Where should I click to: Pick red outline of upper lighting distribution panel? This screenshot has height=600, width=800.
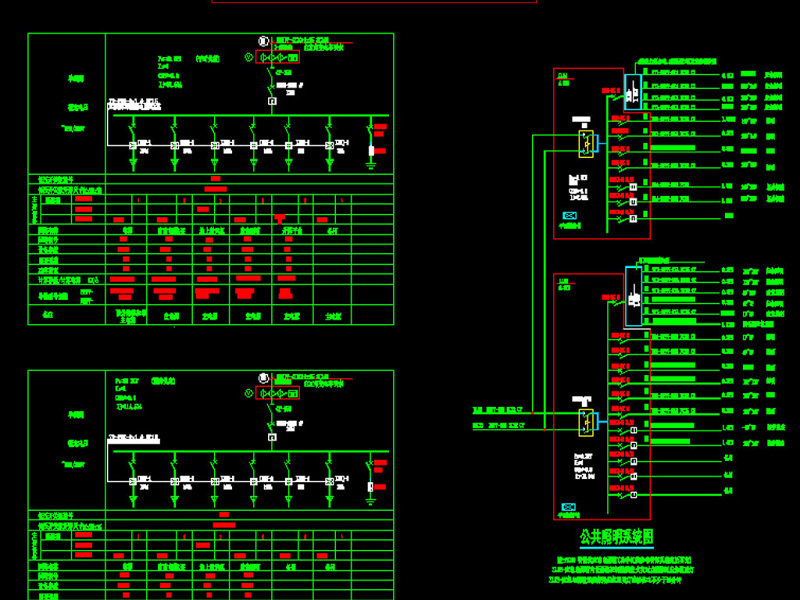(x=553, y=150)
